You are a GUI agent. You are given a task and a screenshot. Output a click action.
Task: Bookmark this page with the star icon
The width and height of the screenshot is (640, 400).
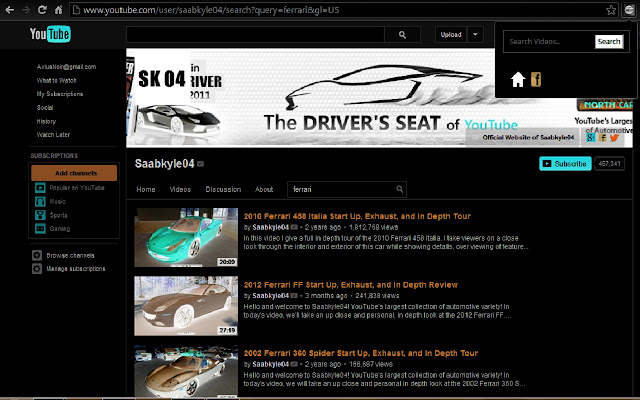click(611, 10)
